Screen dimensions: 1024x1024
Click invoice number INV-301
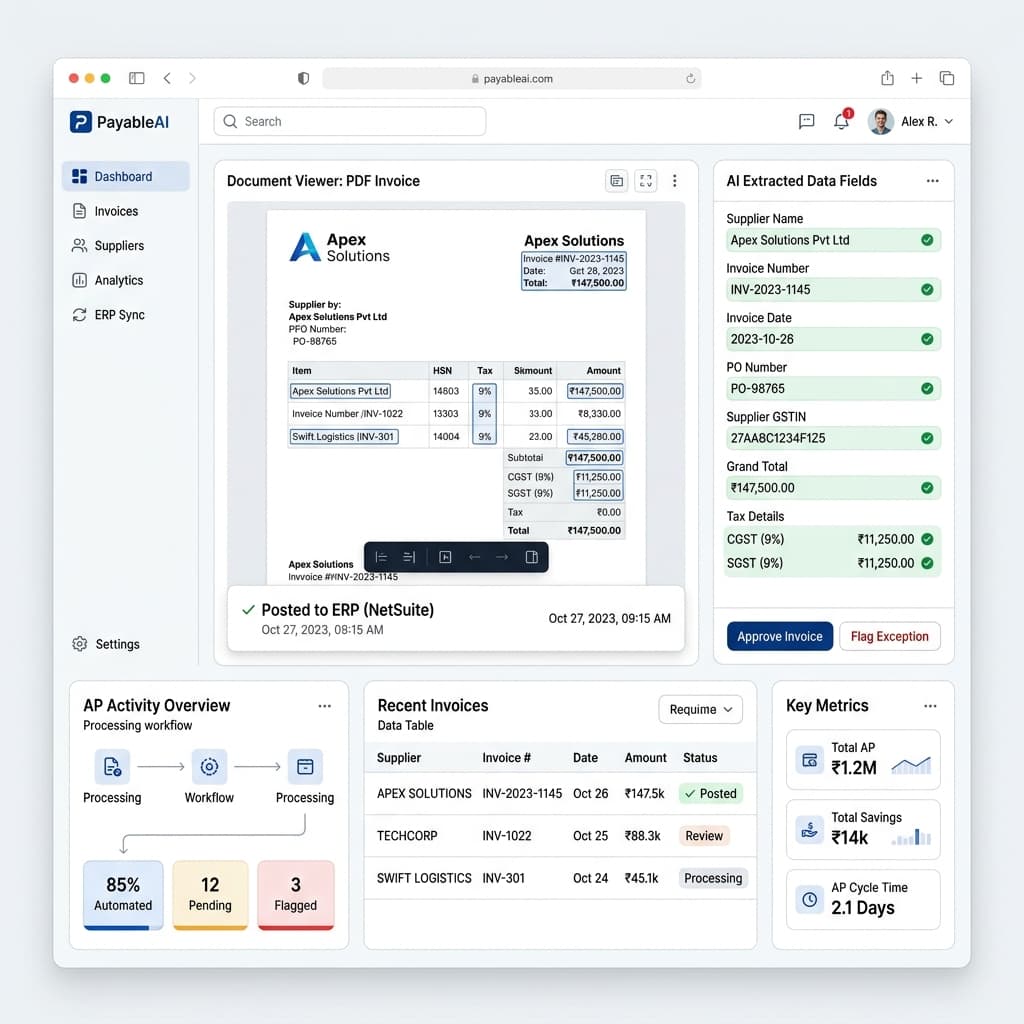[504, 878]
